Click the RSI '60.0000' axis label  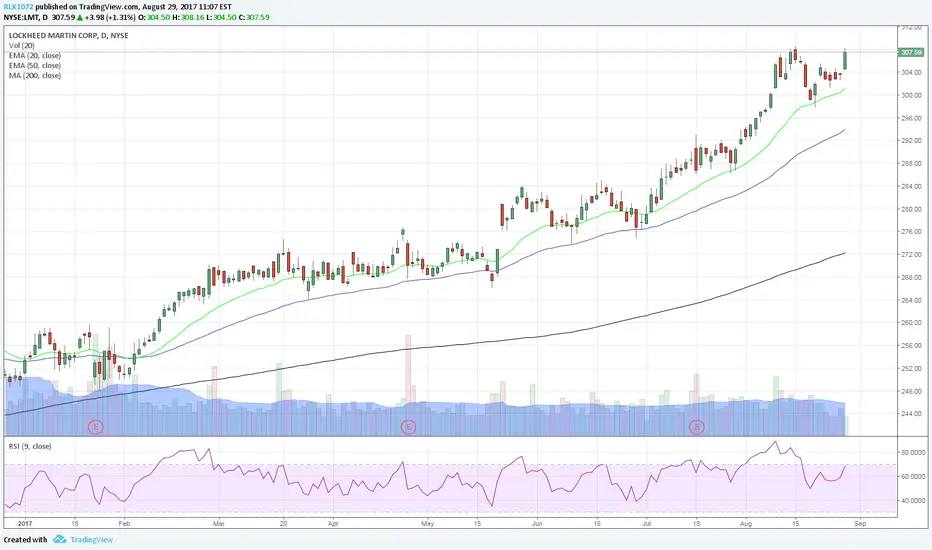[x=913, y=477]
